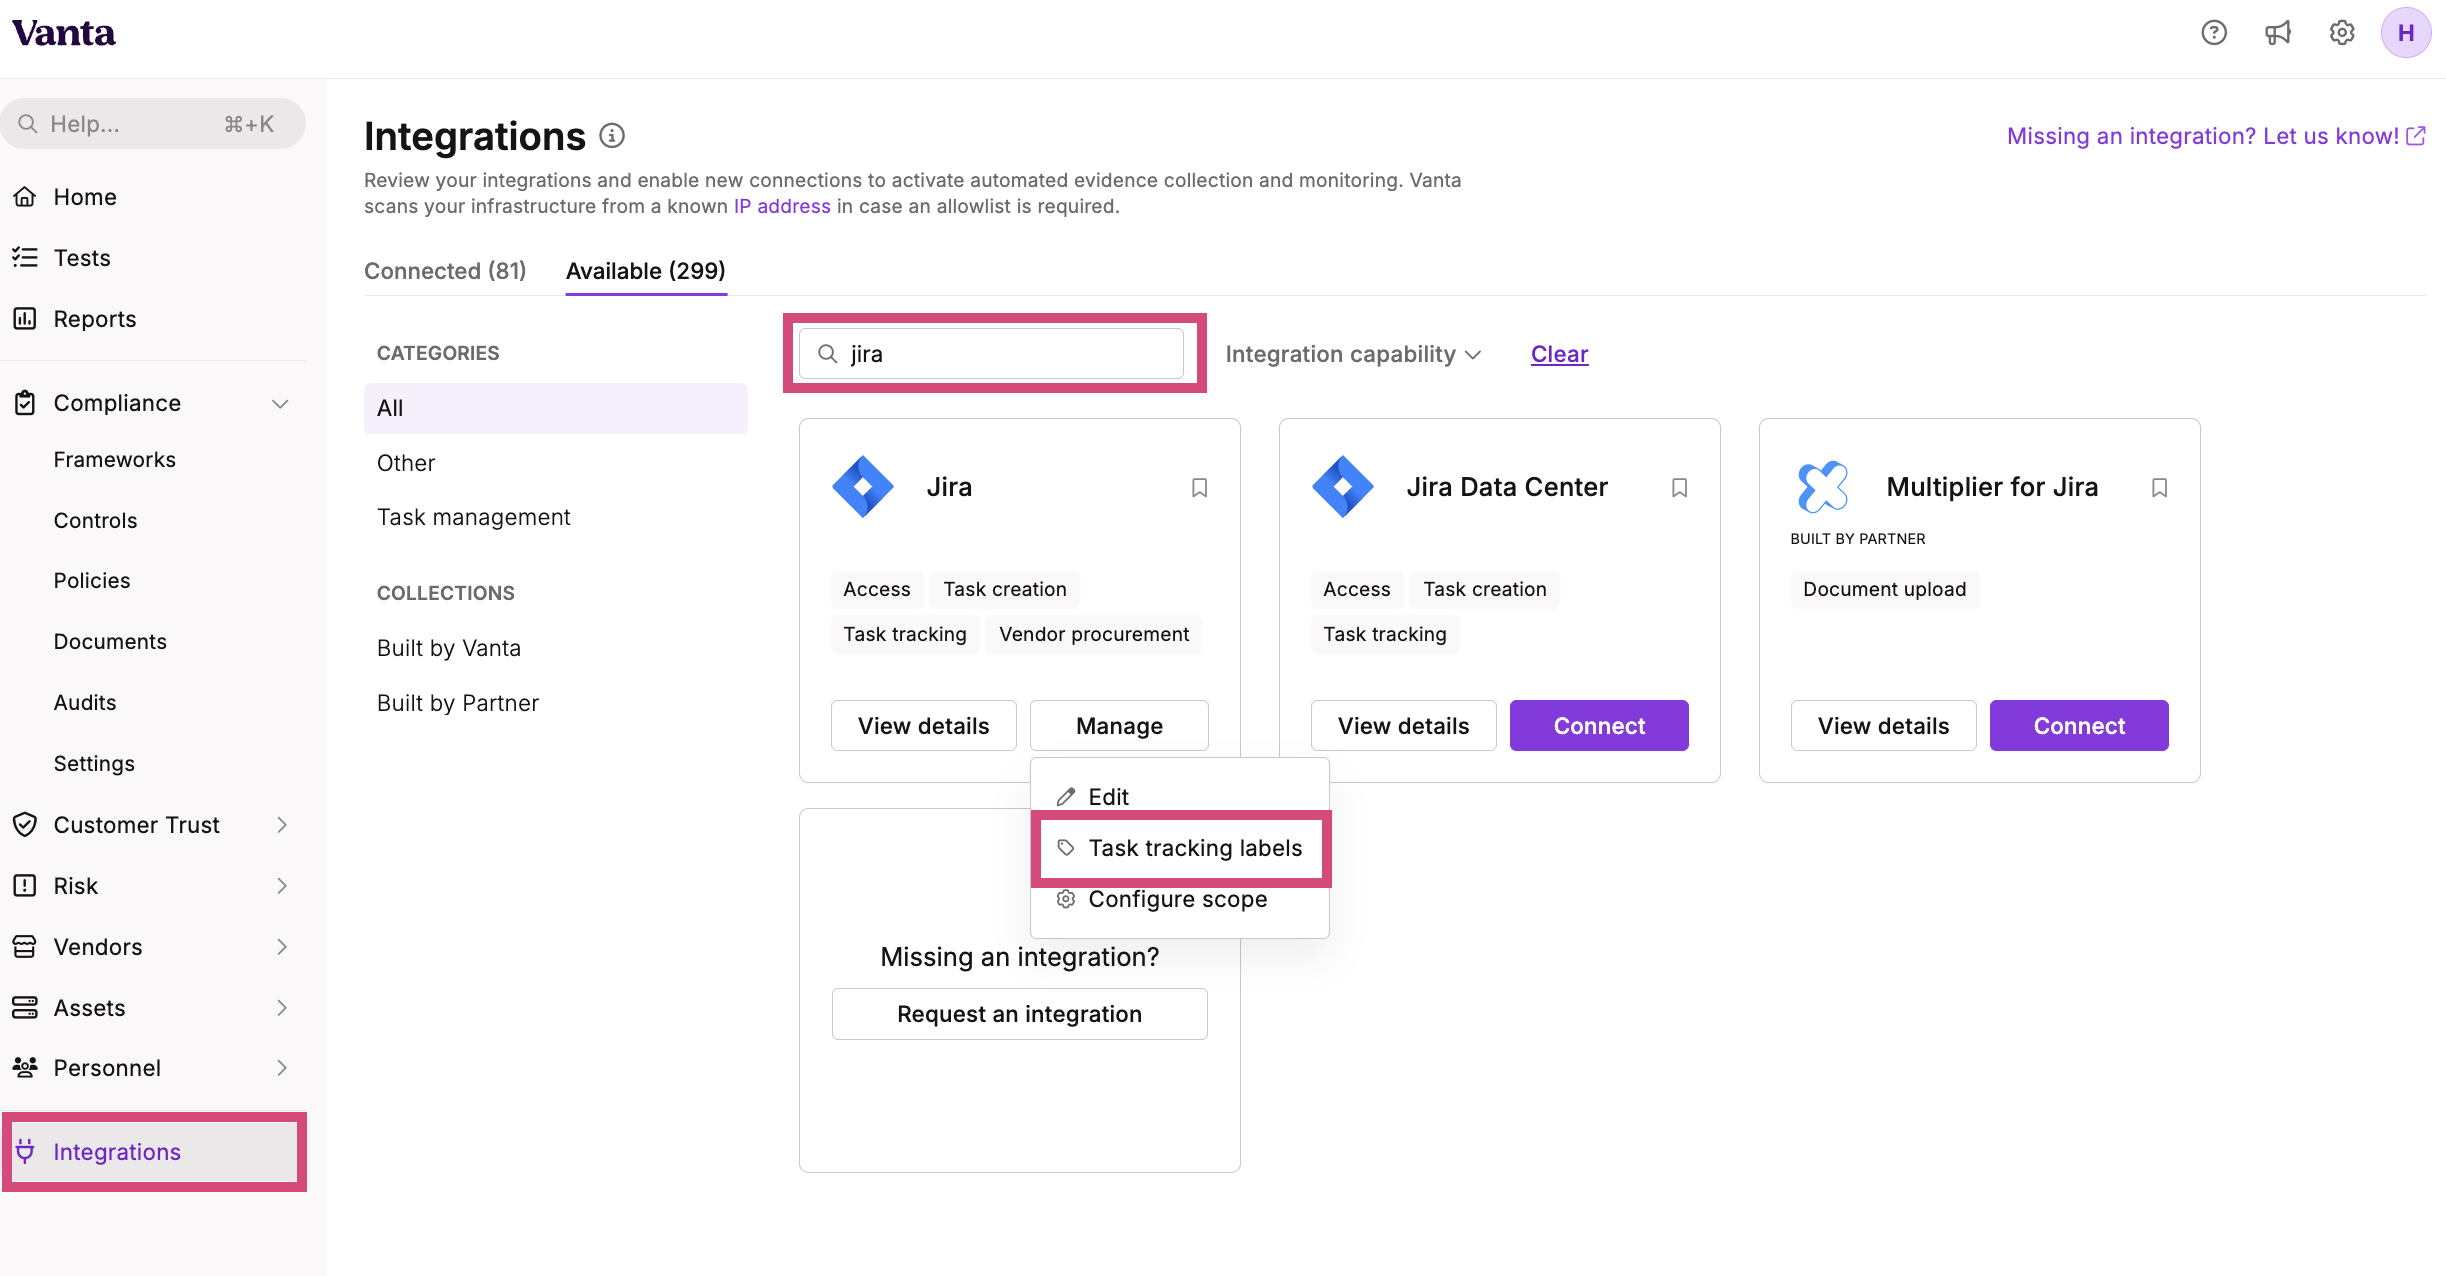Click View details on Jira Data Center
Viewport: 2446px width, 1276px height.
(x=1404, y=726)
